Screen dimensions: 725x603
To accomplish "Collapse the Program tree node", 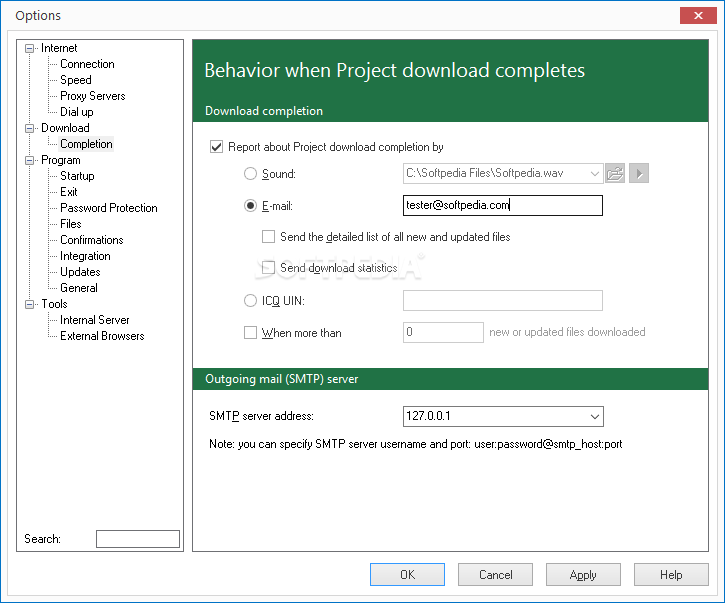I will click(x=30, y=160).
